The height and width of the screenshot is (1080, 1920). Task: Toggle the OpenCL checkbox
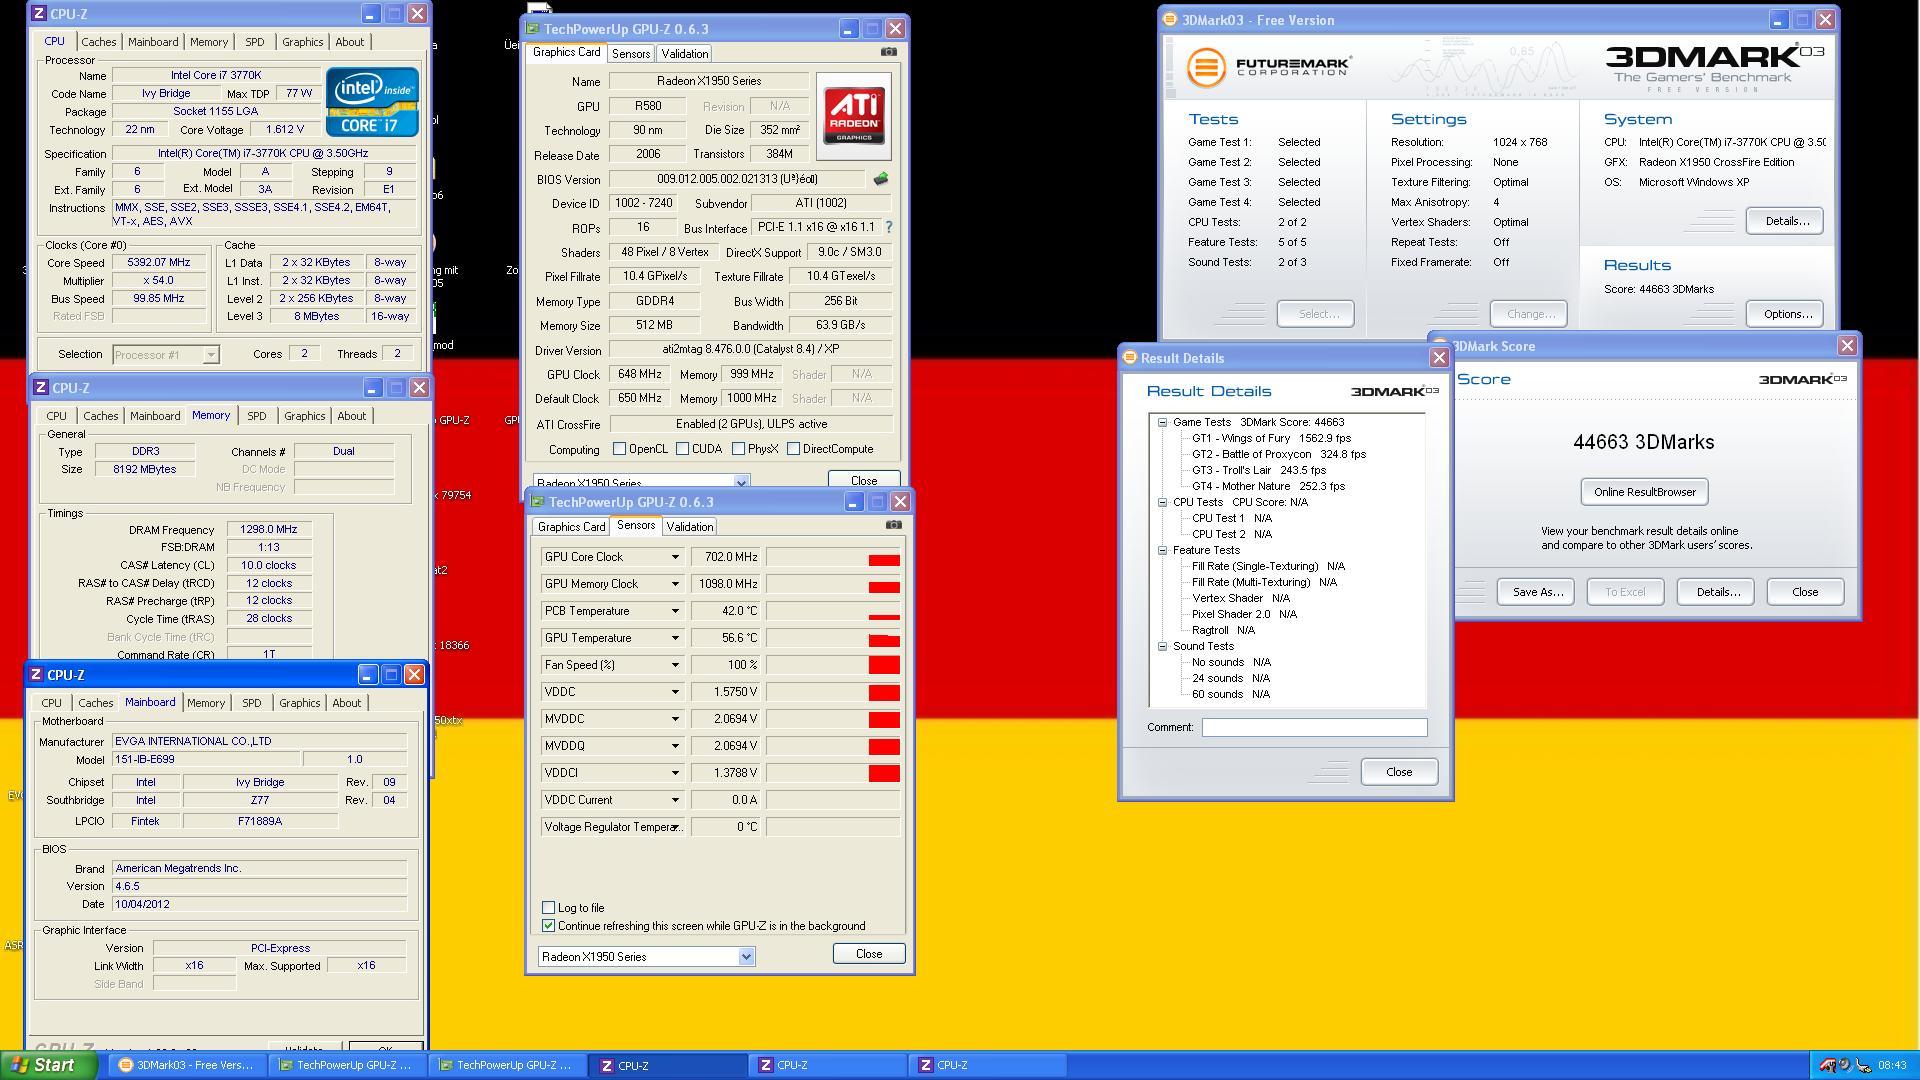coord(619,449)
